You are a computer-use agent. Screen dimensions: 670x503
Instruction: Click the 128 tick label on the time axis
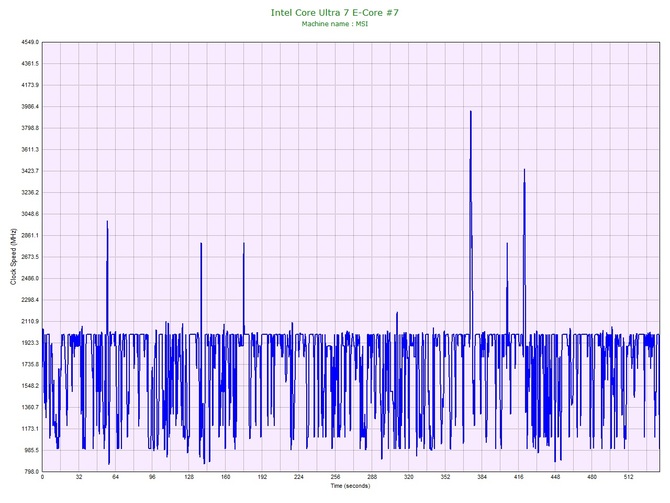tap(189, 478)
